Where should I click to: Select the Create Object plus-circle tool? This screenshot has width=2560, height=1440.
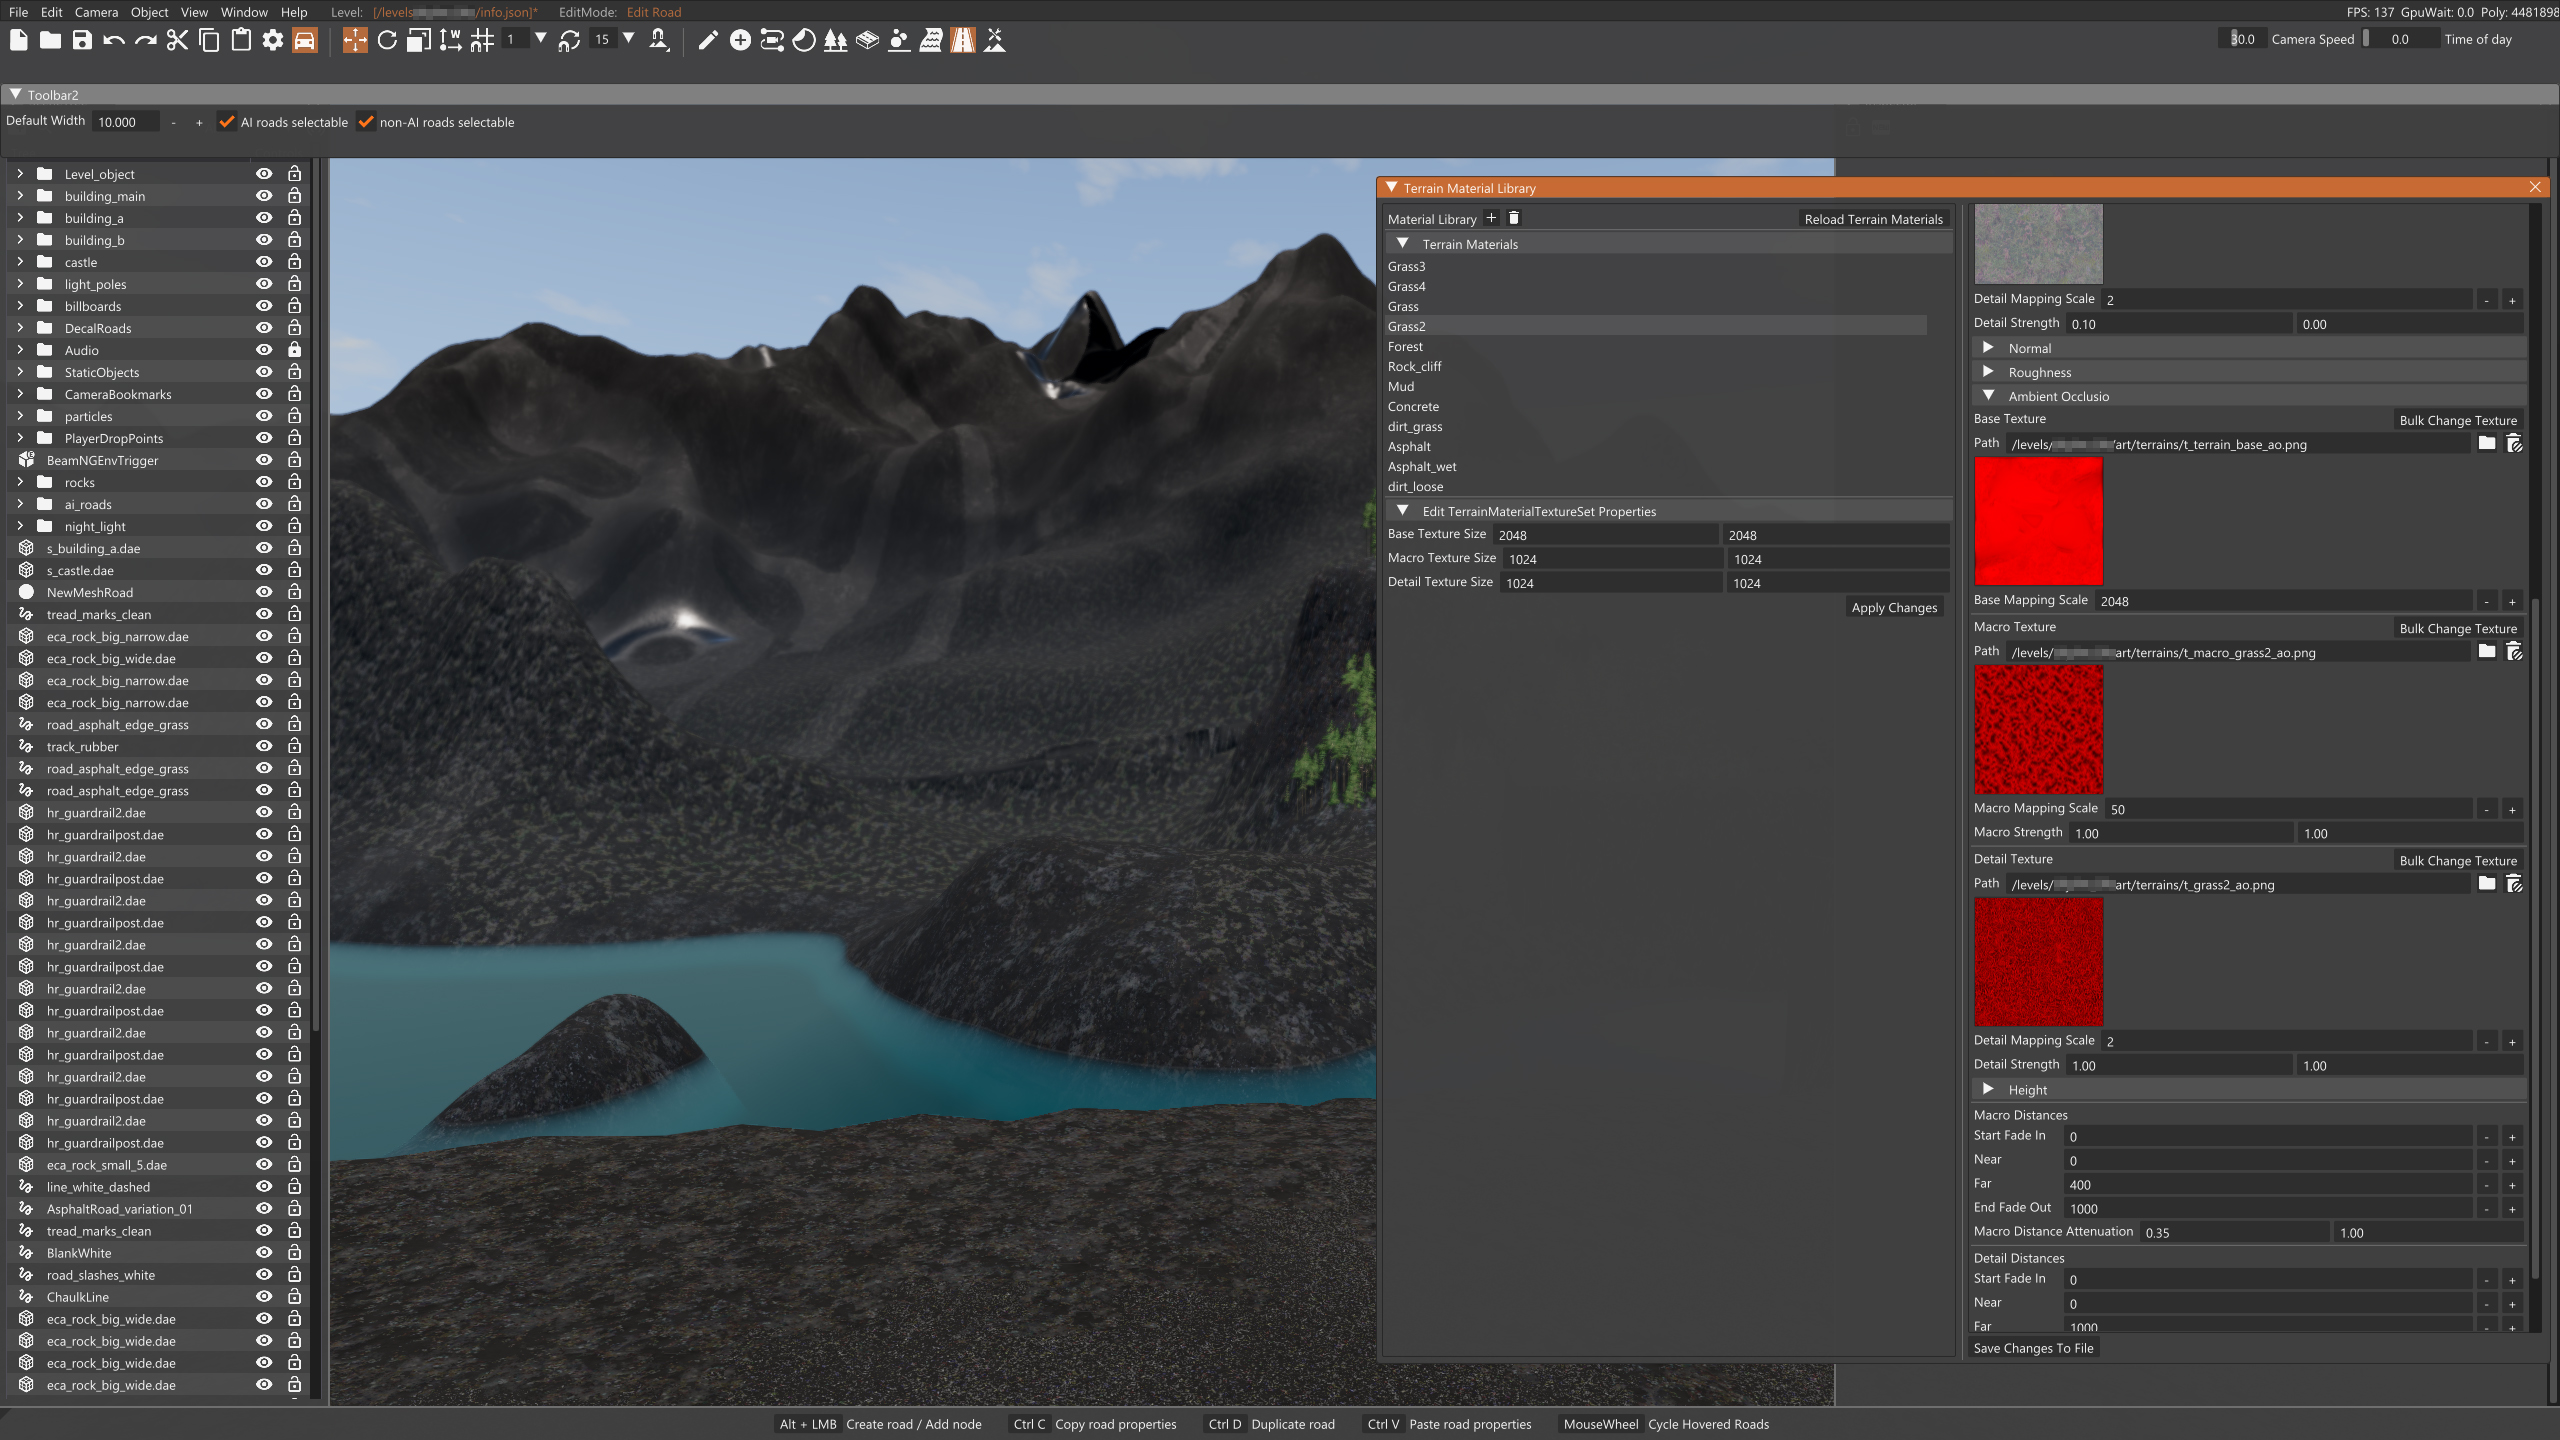(740, 40)
